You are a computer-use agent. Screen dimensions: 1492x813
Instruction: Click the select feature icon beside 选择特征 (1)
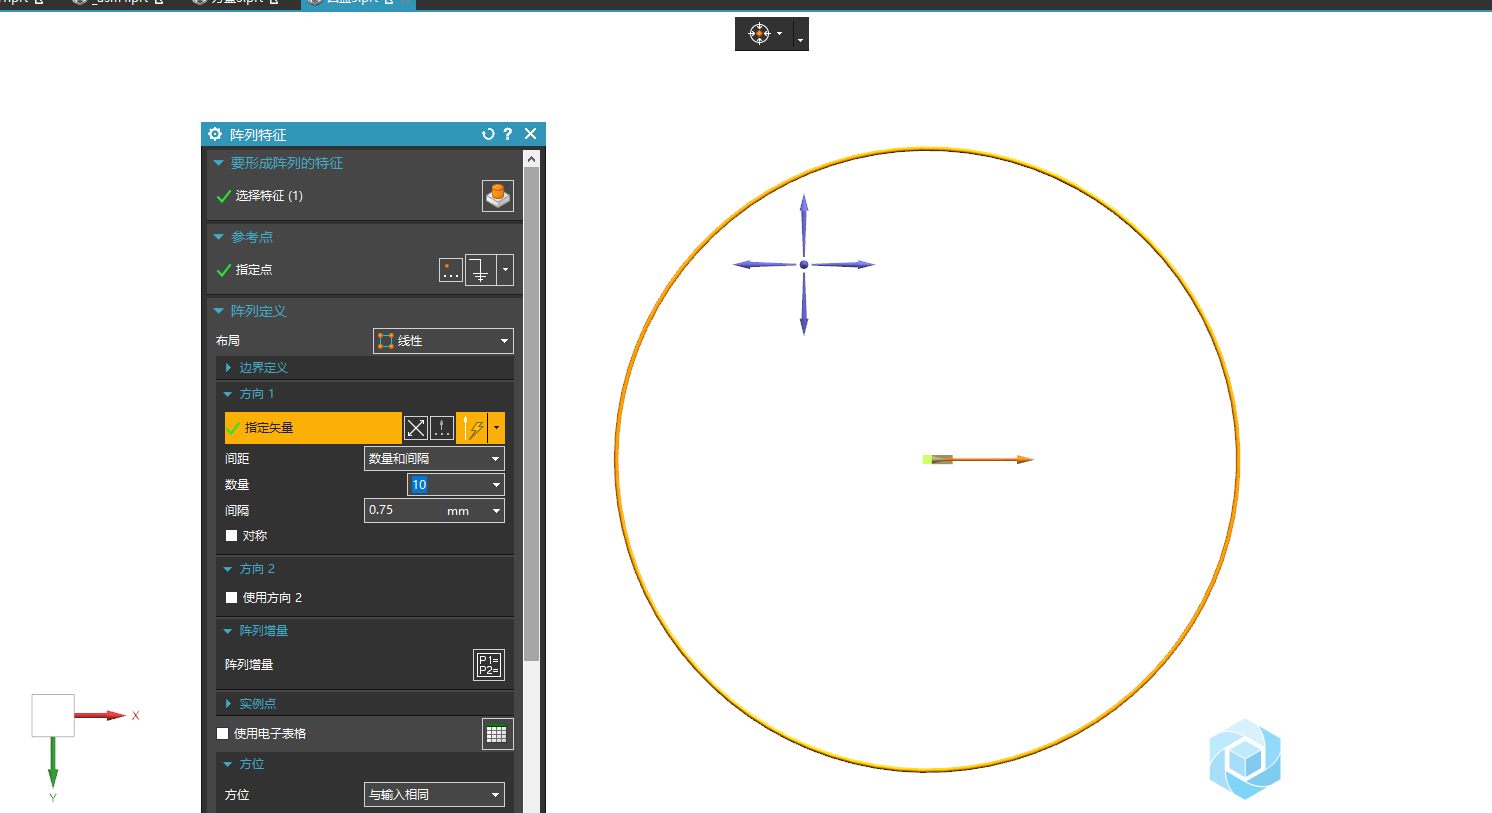point(497,196)
